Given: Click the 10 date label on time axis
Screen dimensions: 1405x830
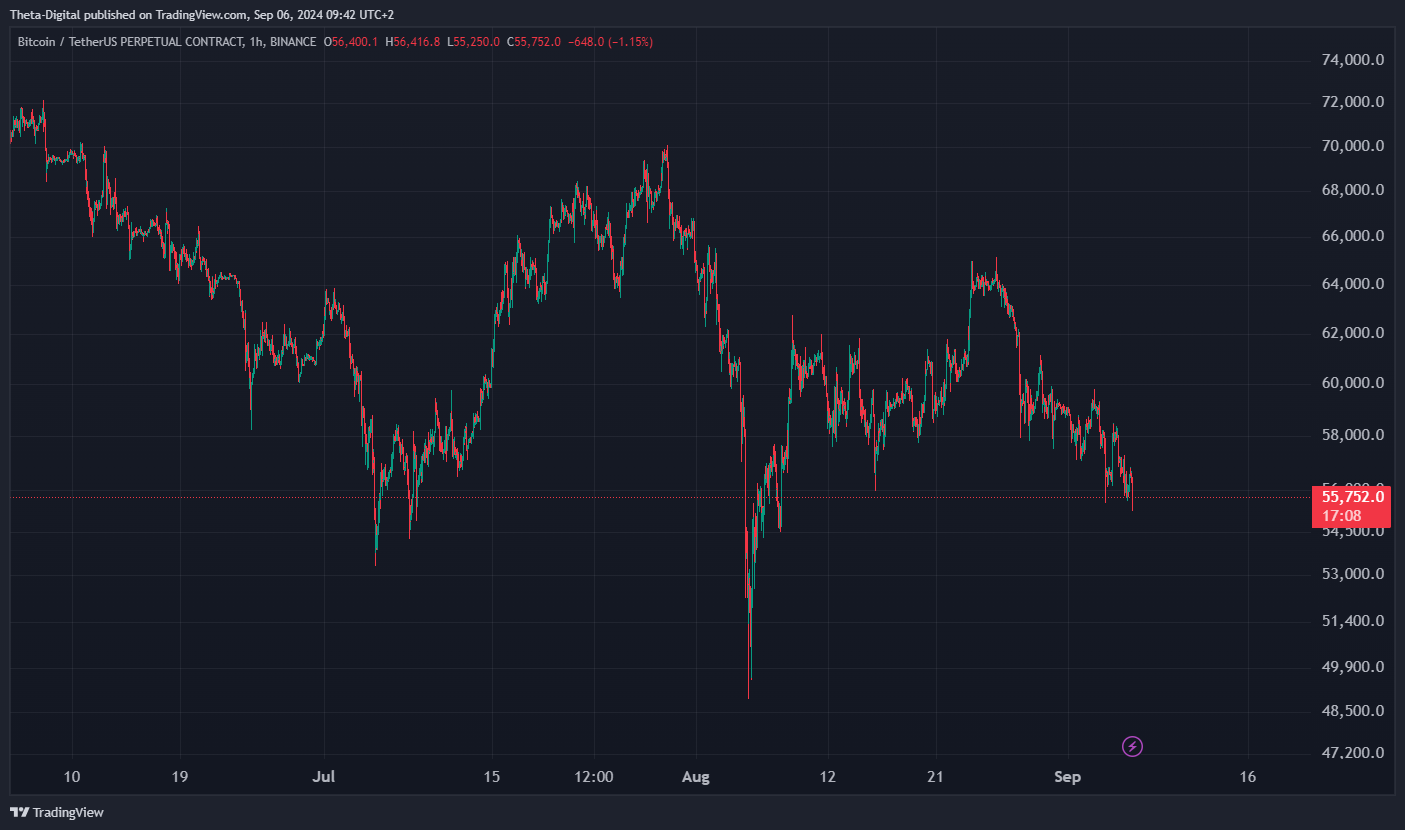Looking at the screenshot, I should (x=71, y=777).
